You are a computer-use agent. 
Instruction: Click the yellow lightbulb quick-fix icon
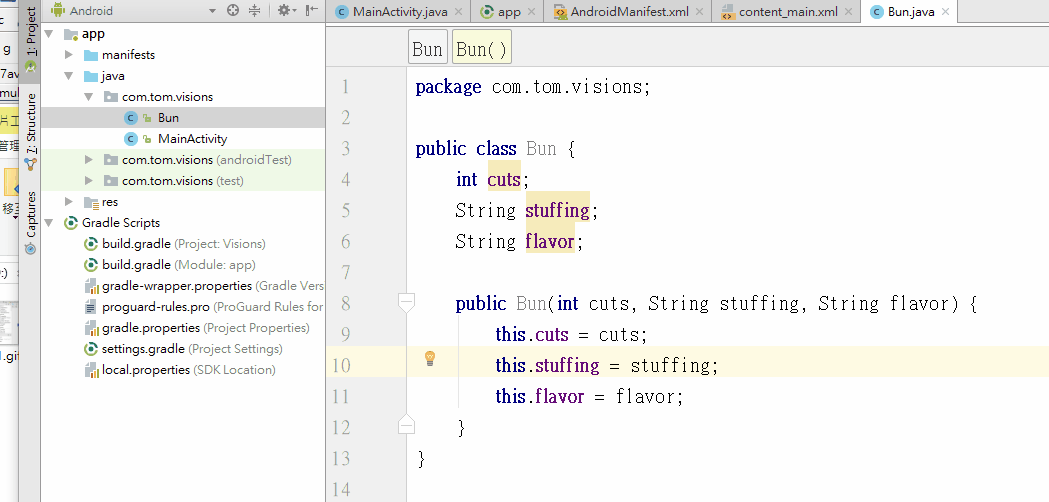tap(430, 358)
